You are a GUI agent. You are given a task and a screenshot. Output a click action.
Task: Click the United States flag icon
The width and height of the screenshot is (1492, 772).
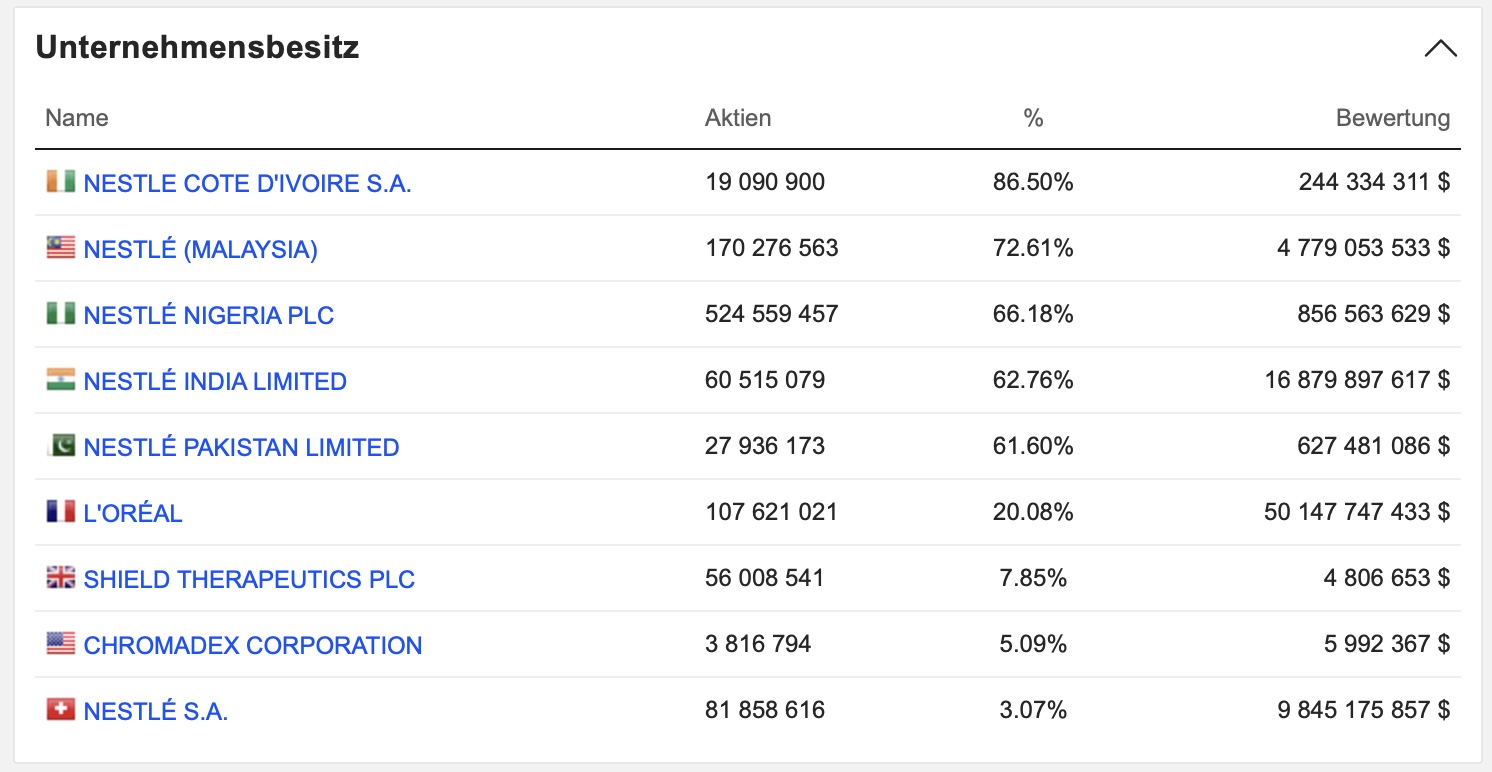coord(61,644)
